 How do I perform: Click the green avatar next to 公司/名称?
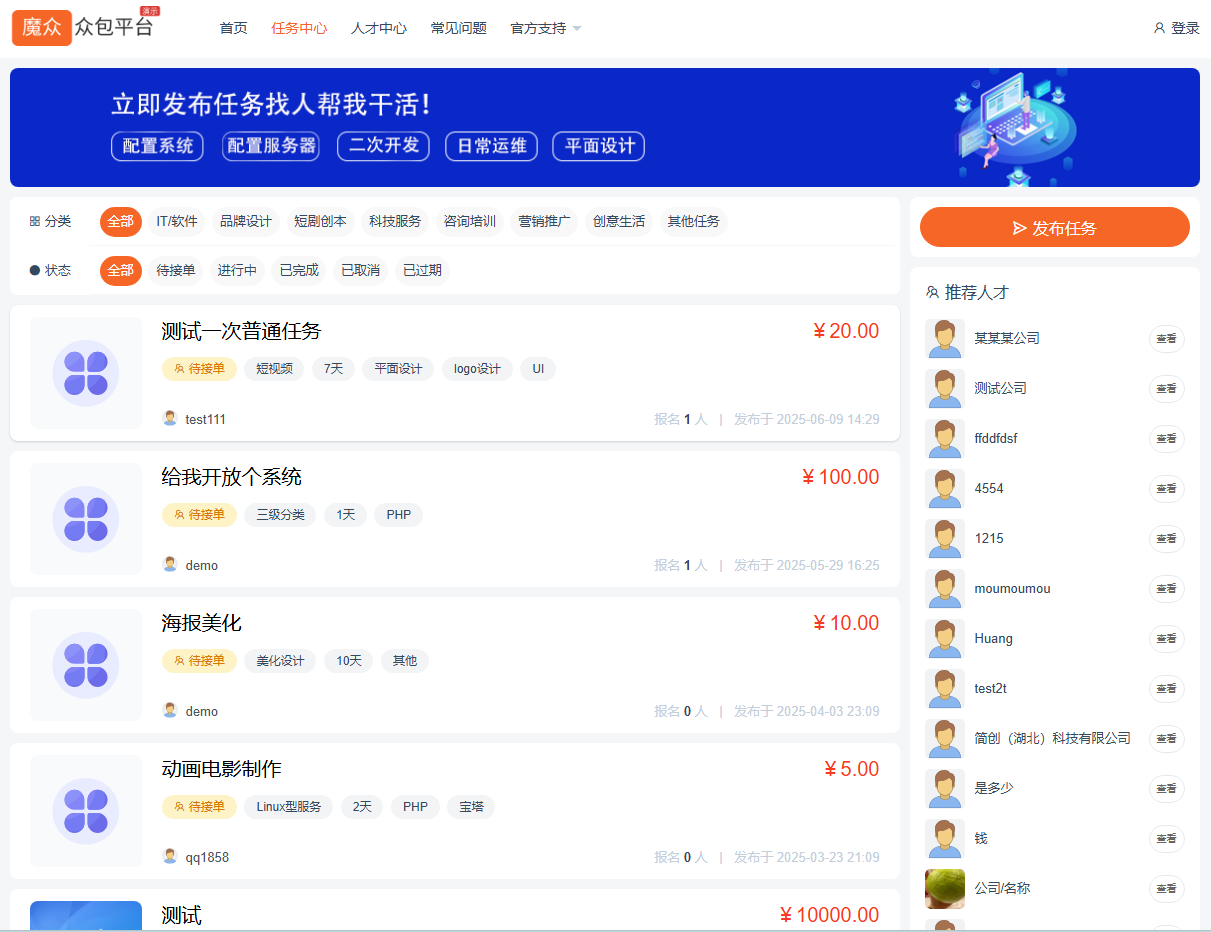tap(944, 888)
